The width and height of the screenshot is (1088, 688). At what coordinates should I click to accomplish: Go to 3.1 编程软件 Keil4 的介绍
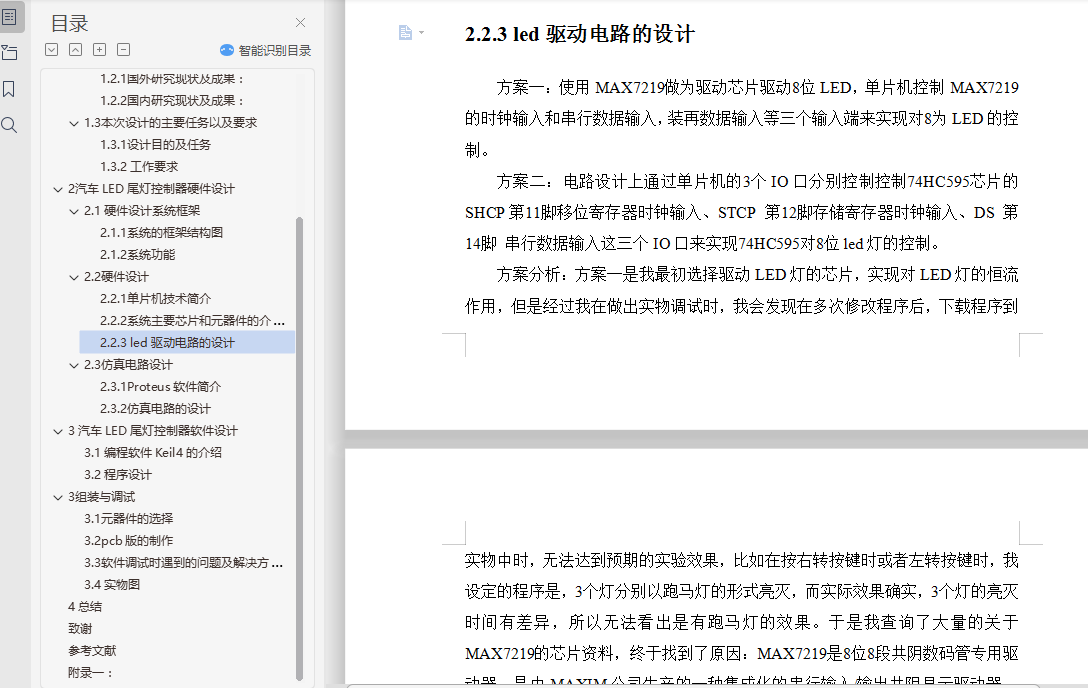(x=153, y=453)
